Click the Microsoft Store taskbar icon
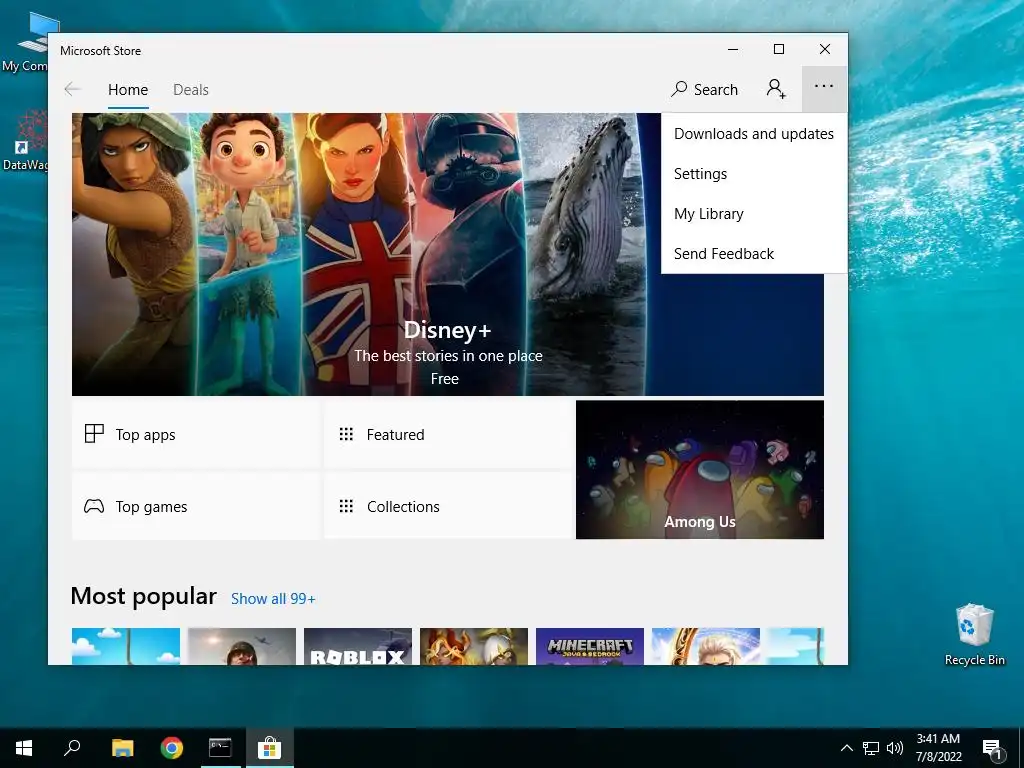 tap(269, 748)
